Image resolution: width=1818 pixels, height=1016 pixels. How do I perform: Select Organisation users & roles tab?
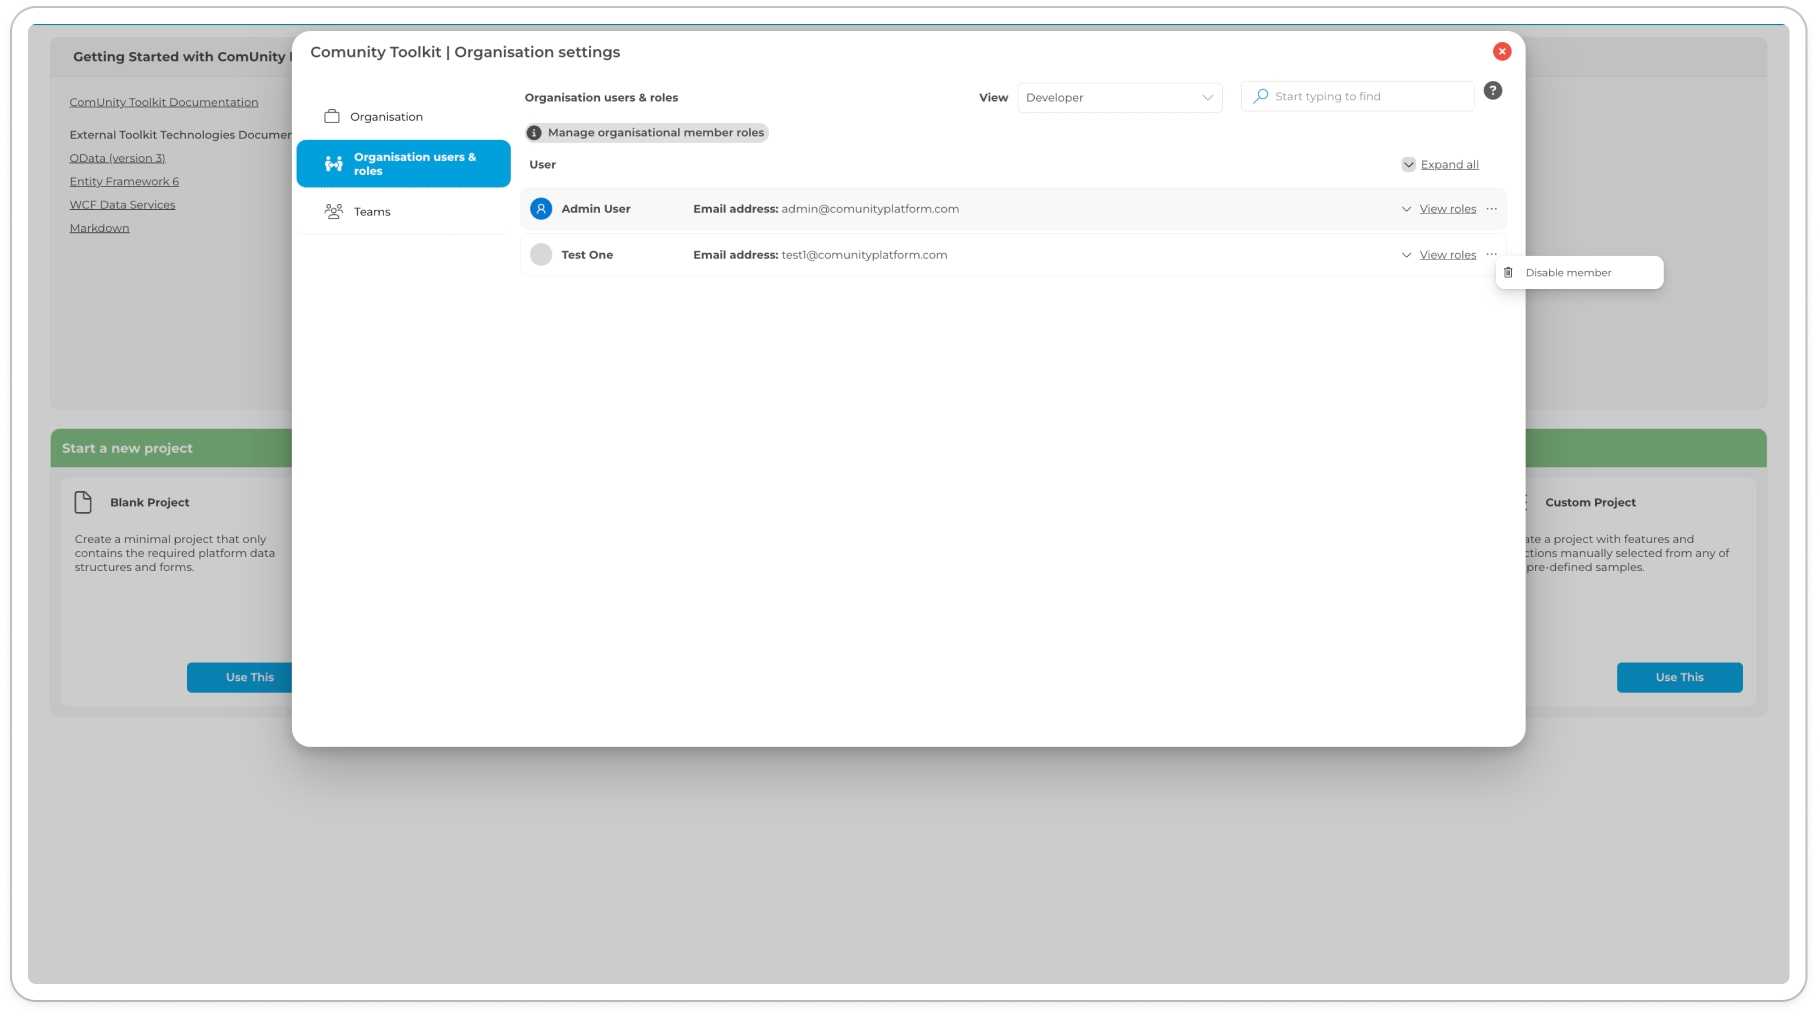(x=404, y=164)
